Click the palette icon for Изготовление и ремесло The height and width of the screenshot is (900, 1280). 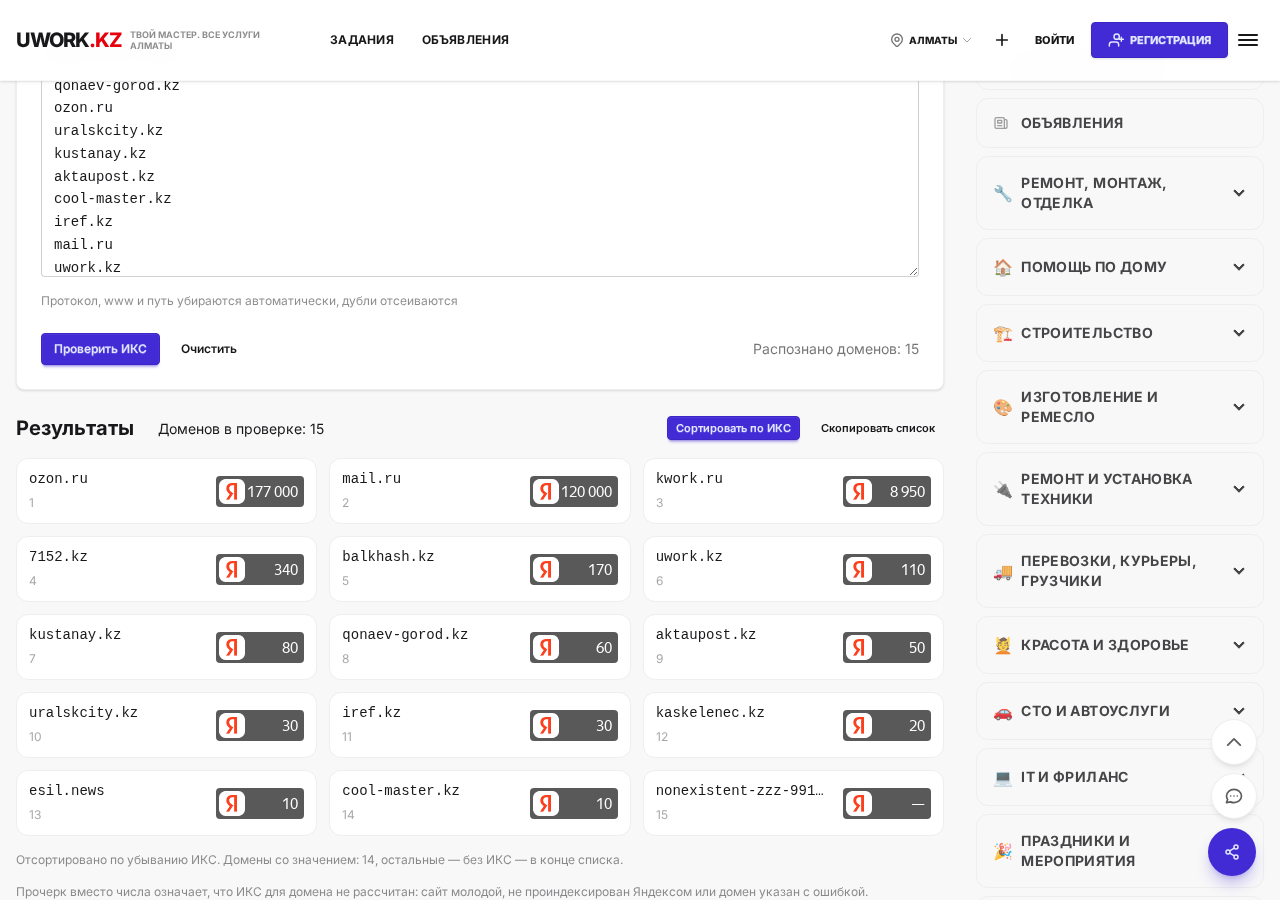pos(1002,407)
